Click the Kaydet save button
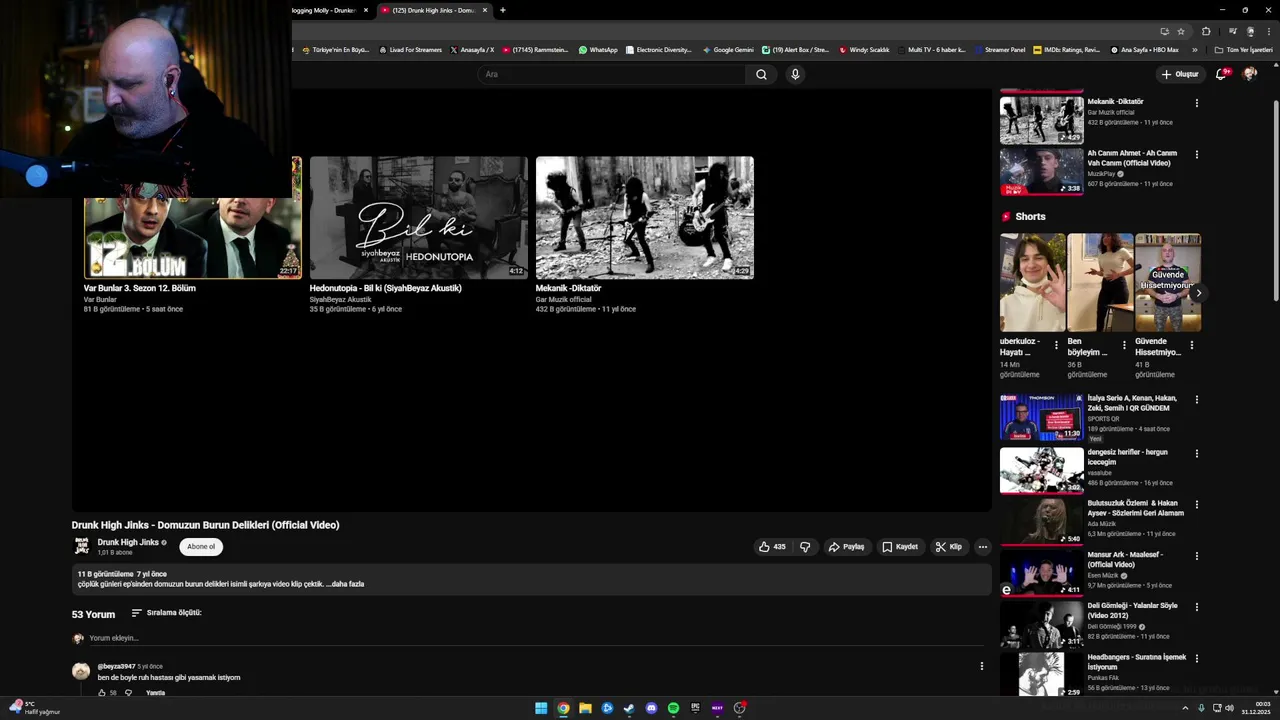This screenshot has width=1280, height=720. pos(900,547)
